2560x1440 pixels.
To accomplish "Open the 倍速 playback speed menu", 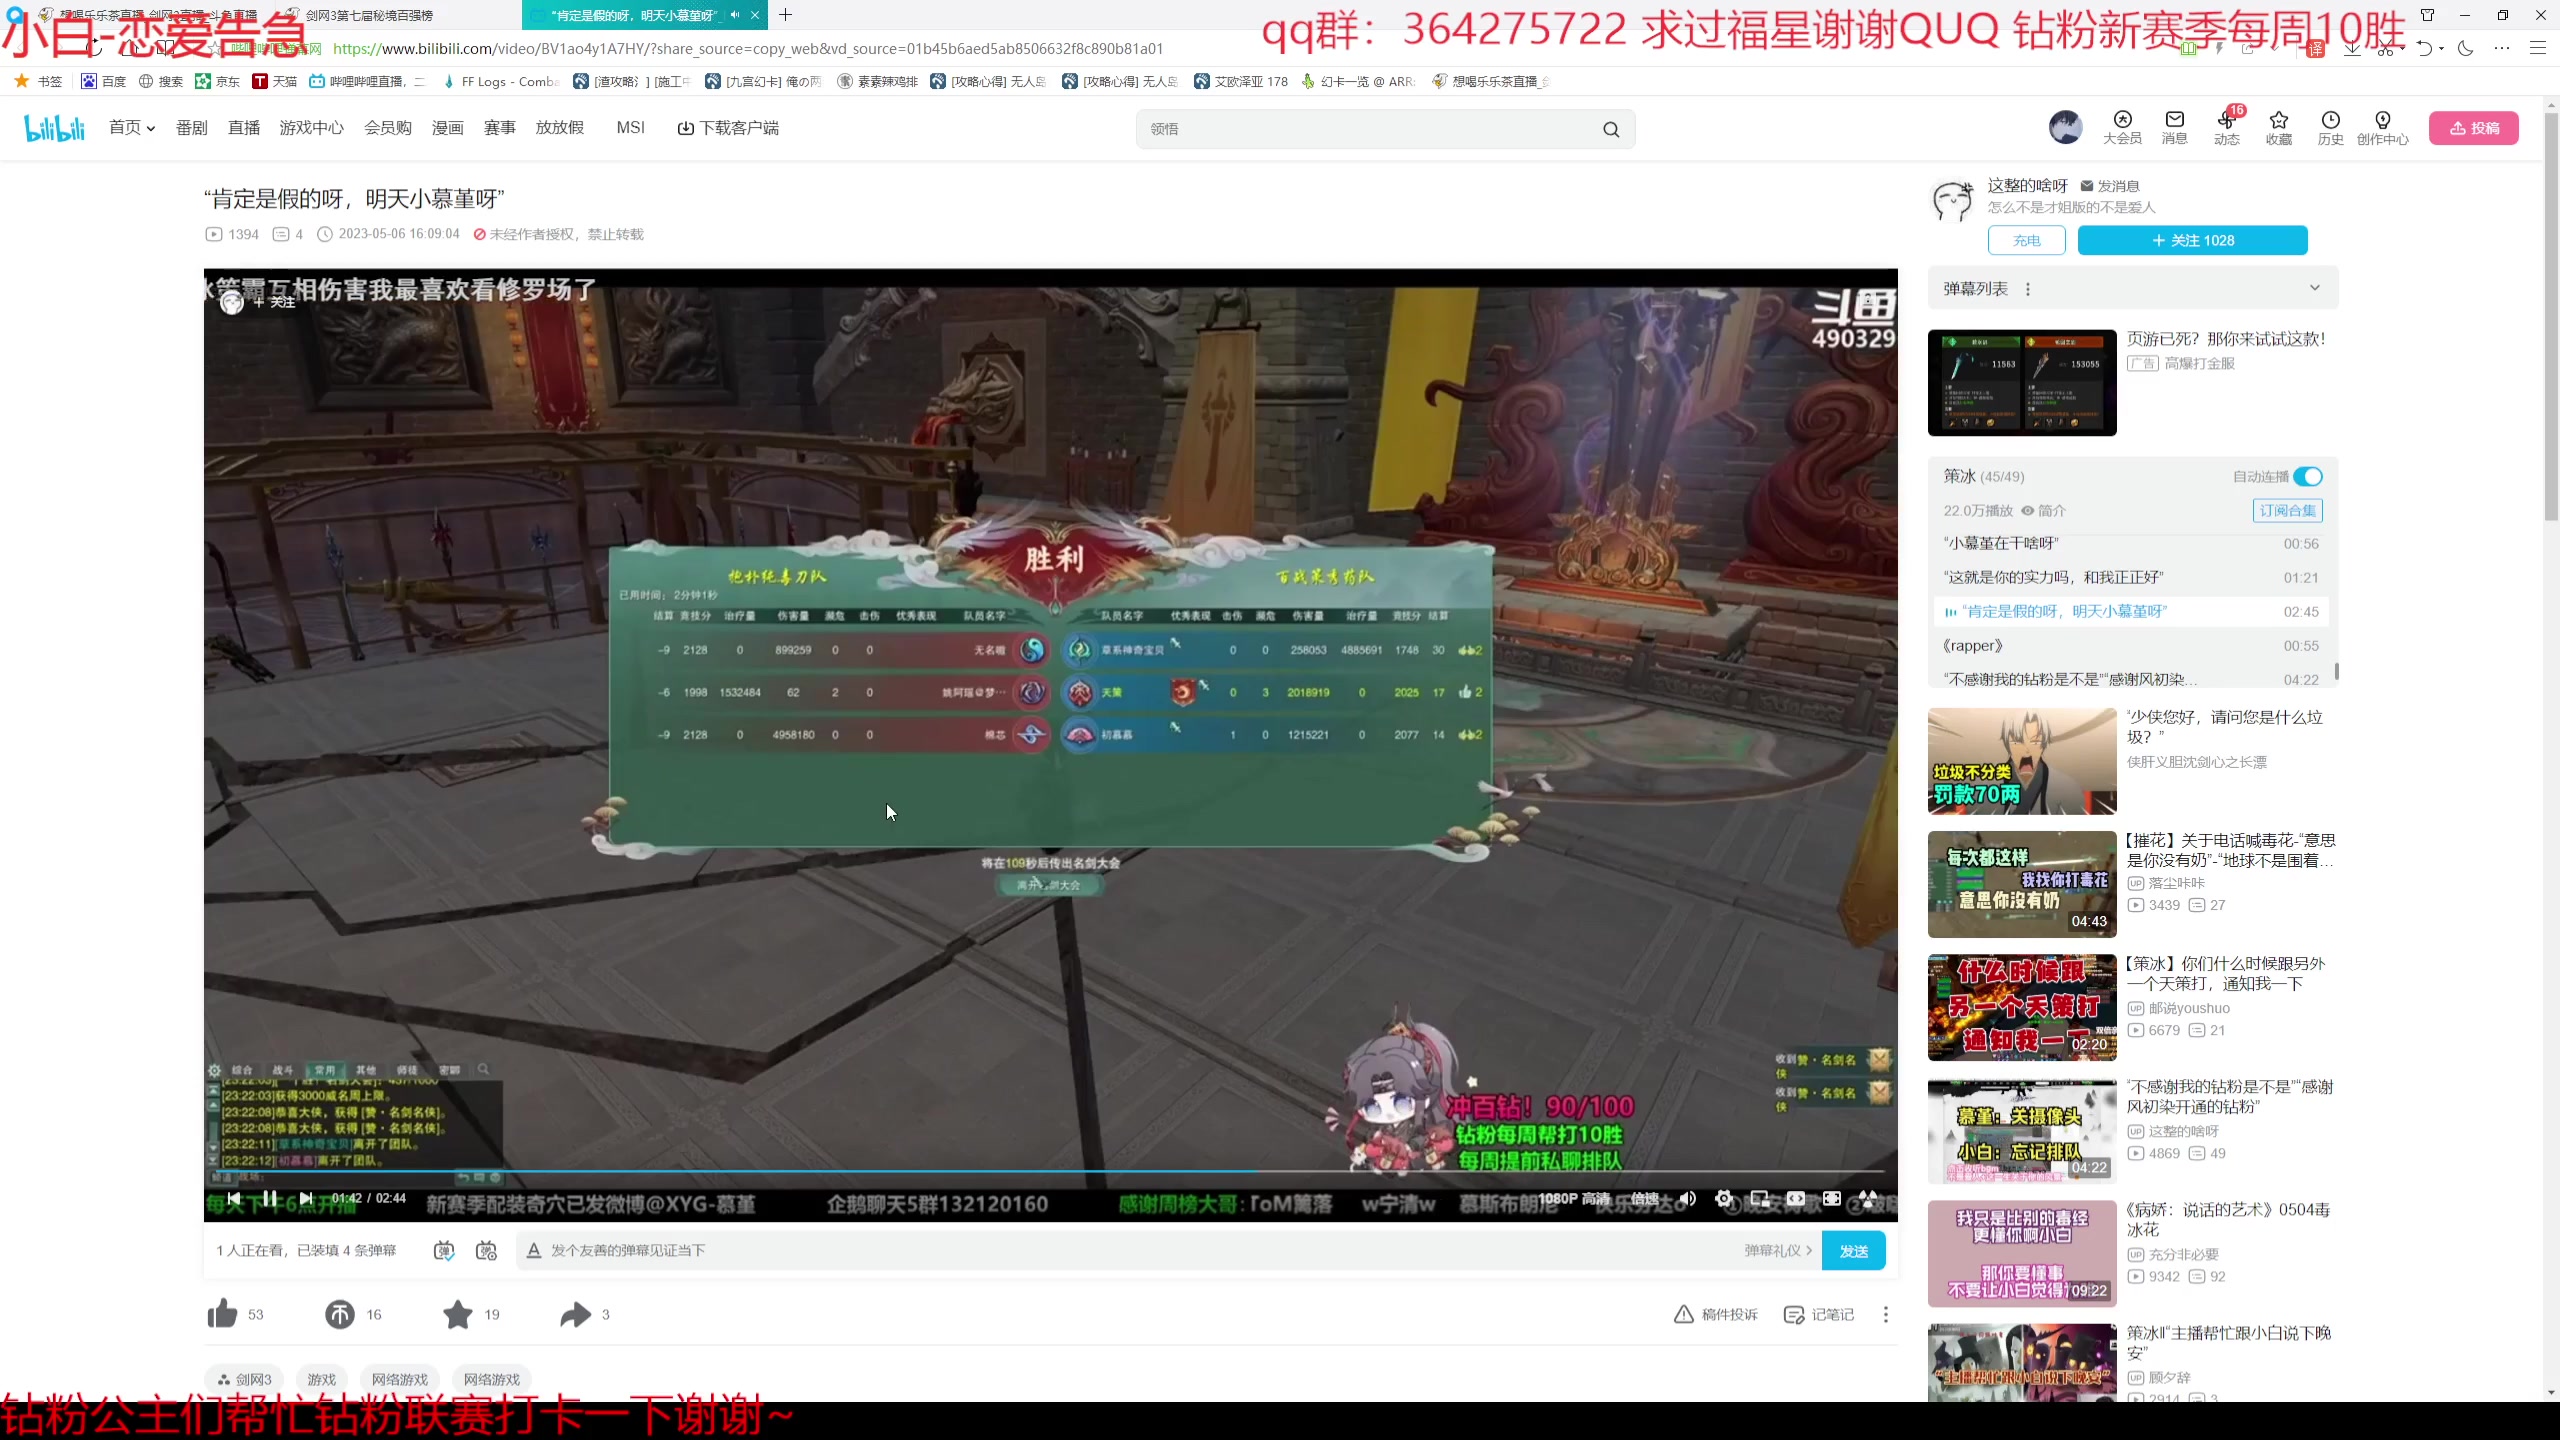I will [x=1645, y=1198].
